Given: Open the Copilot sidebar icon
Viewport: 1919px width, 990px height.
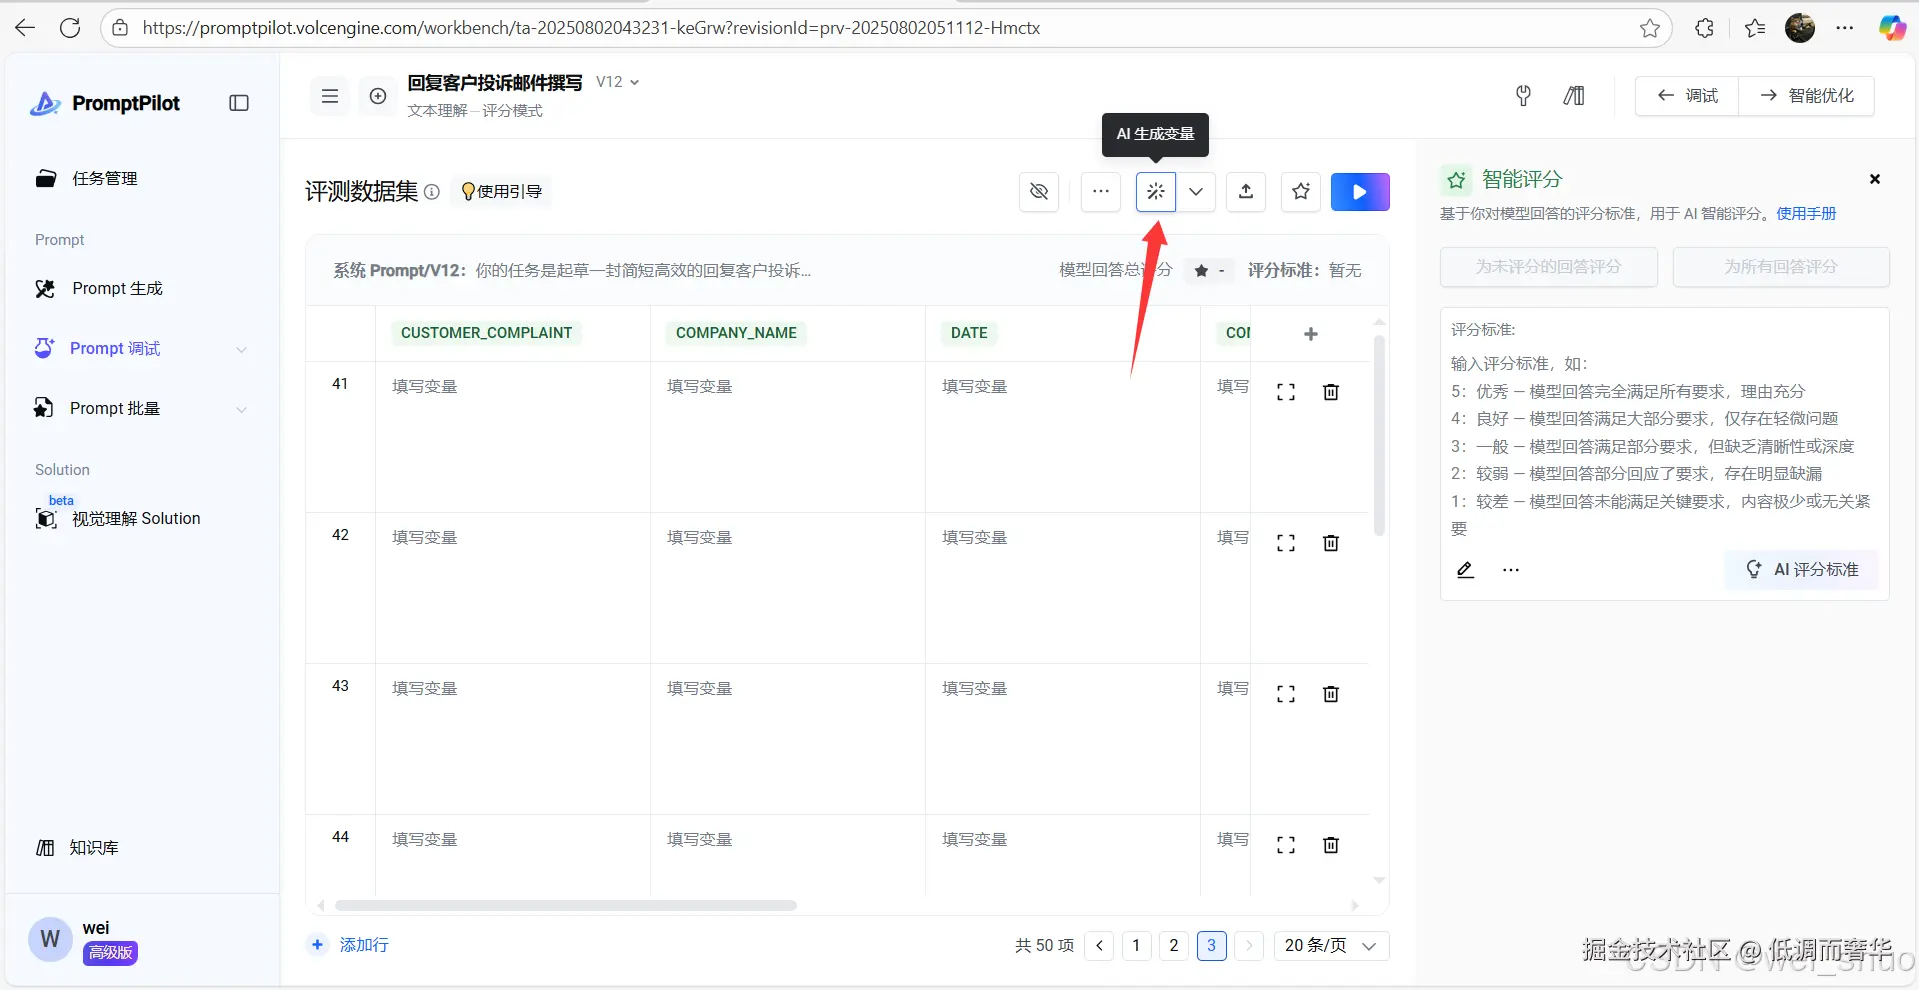Looking at the screenshot, I should (1892, 28).
